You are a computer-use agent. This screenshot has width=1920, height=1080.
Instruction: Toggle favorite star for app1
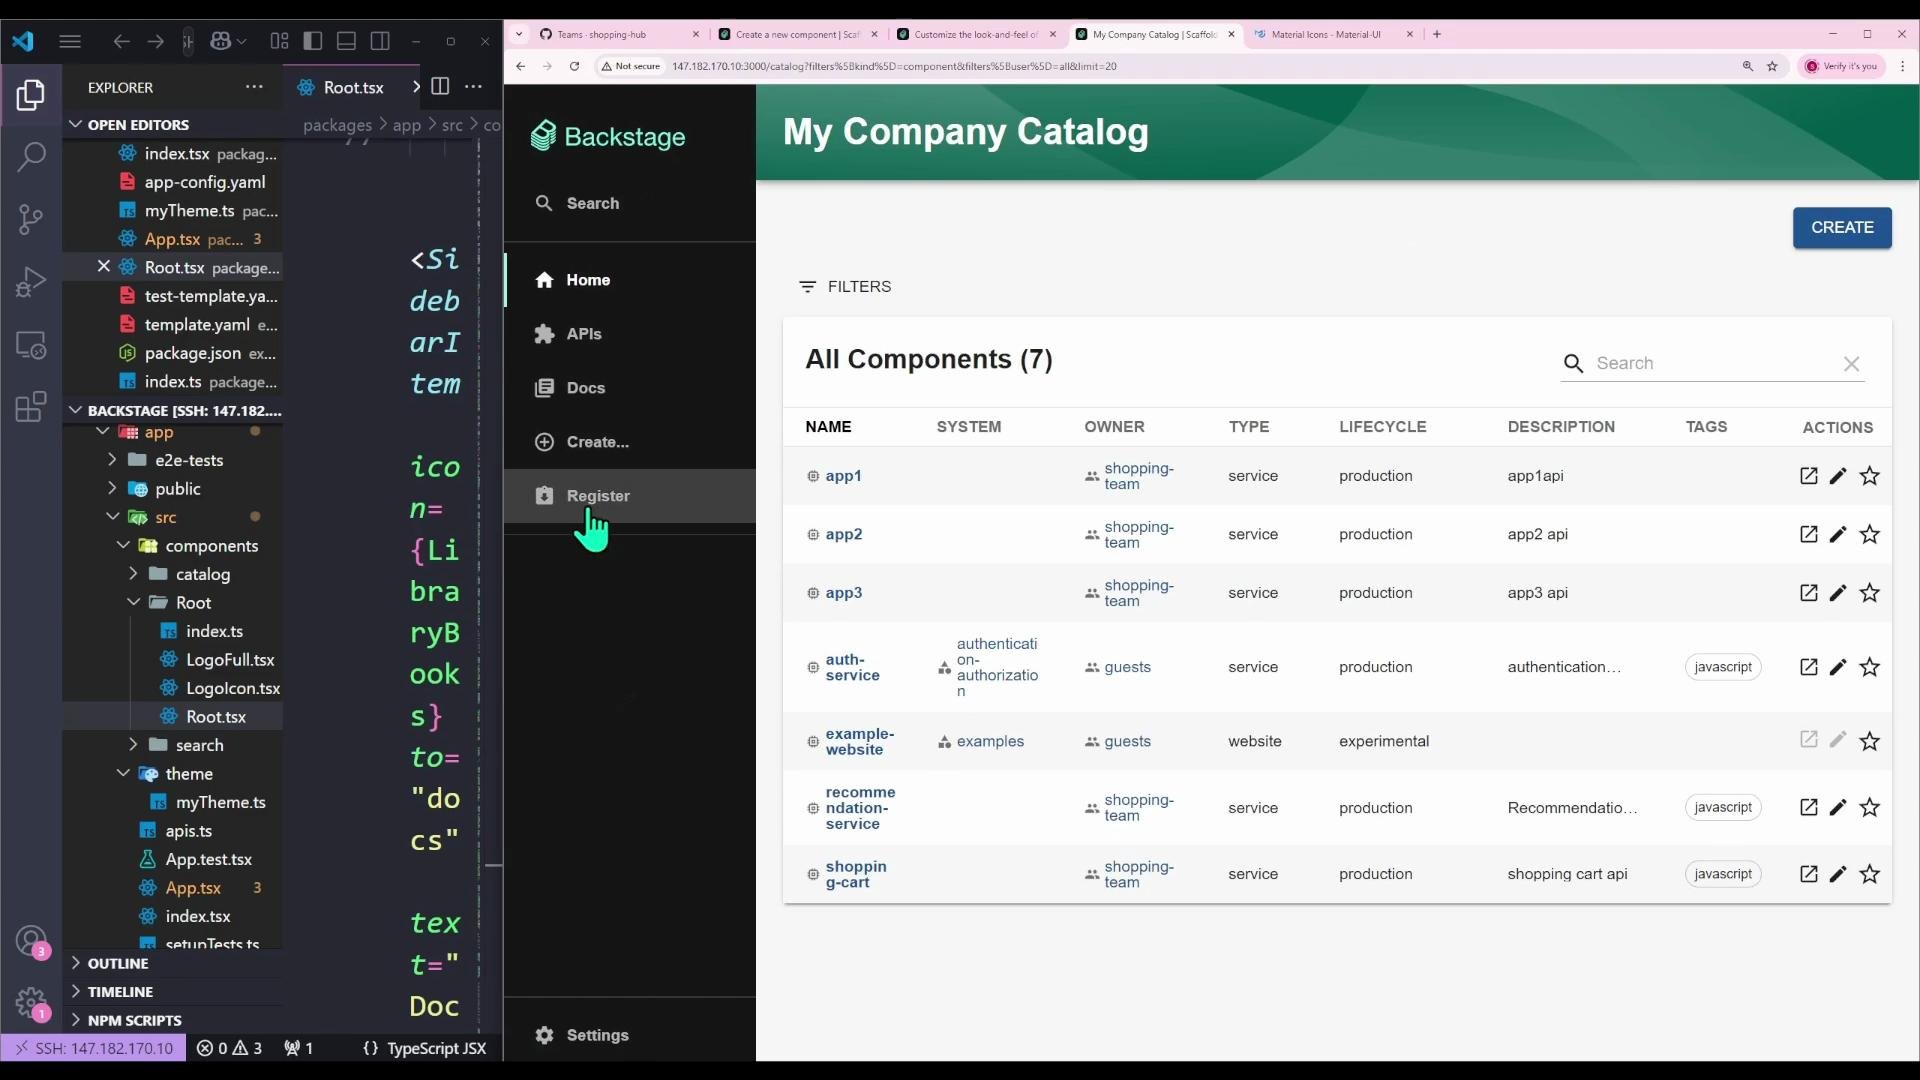point(1869,476)
